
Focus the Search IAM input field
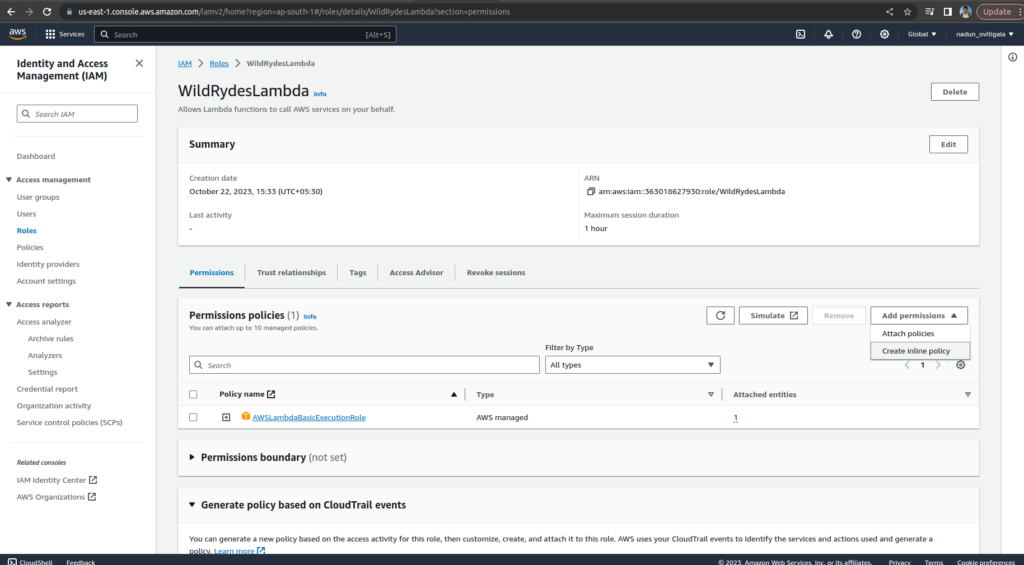[77, 114]
